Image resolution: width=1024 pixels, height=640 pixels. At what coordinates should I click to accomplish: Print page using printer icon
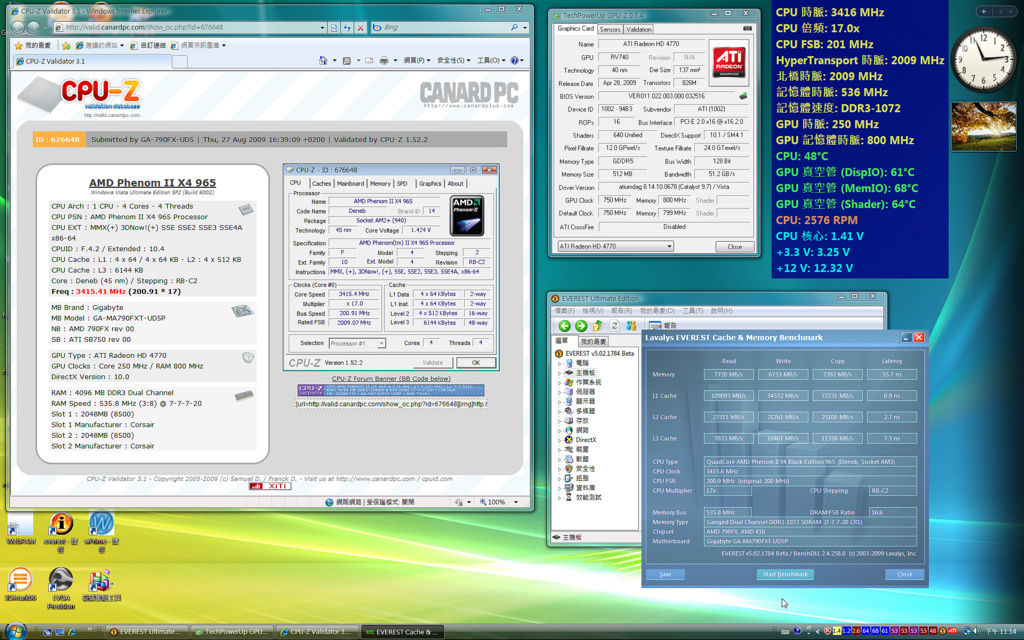point(384,60)
